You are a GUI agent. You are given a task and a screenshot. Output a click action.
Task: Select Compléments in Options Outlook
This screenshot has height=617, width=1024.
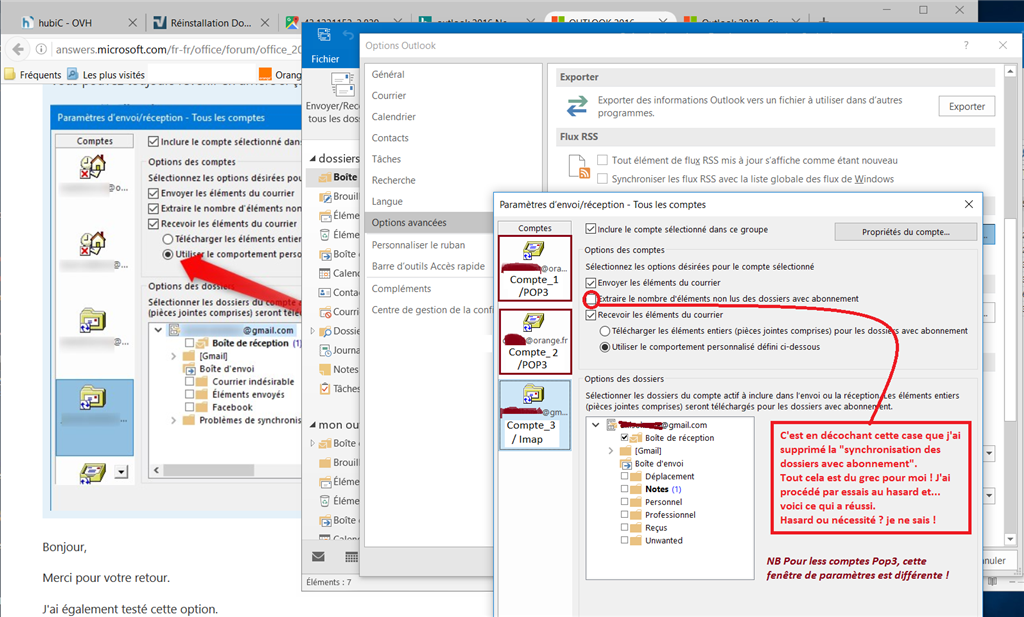click(x=402, y=289)
